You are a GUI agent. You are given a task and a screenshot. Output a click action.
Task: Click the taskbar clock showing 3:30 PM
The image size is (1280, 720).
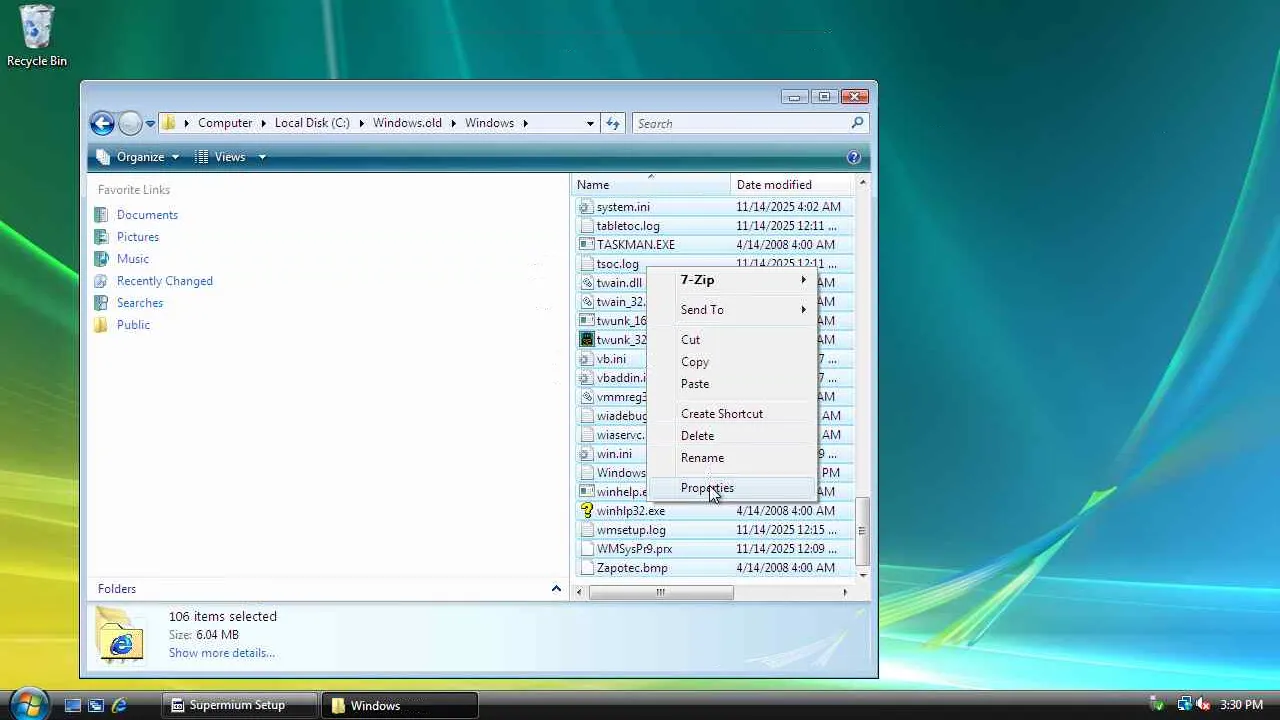click(x=1242, y=705)
